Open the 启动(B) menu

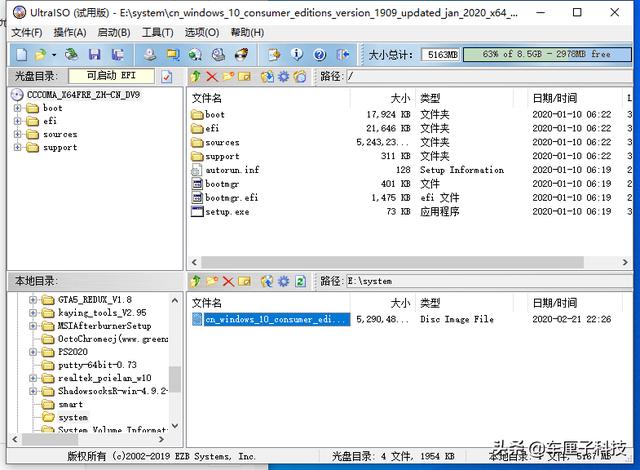tap(114, 32)
